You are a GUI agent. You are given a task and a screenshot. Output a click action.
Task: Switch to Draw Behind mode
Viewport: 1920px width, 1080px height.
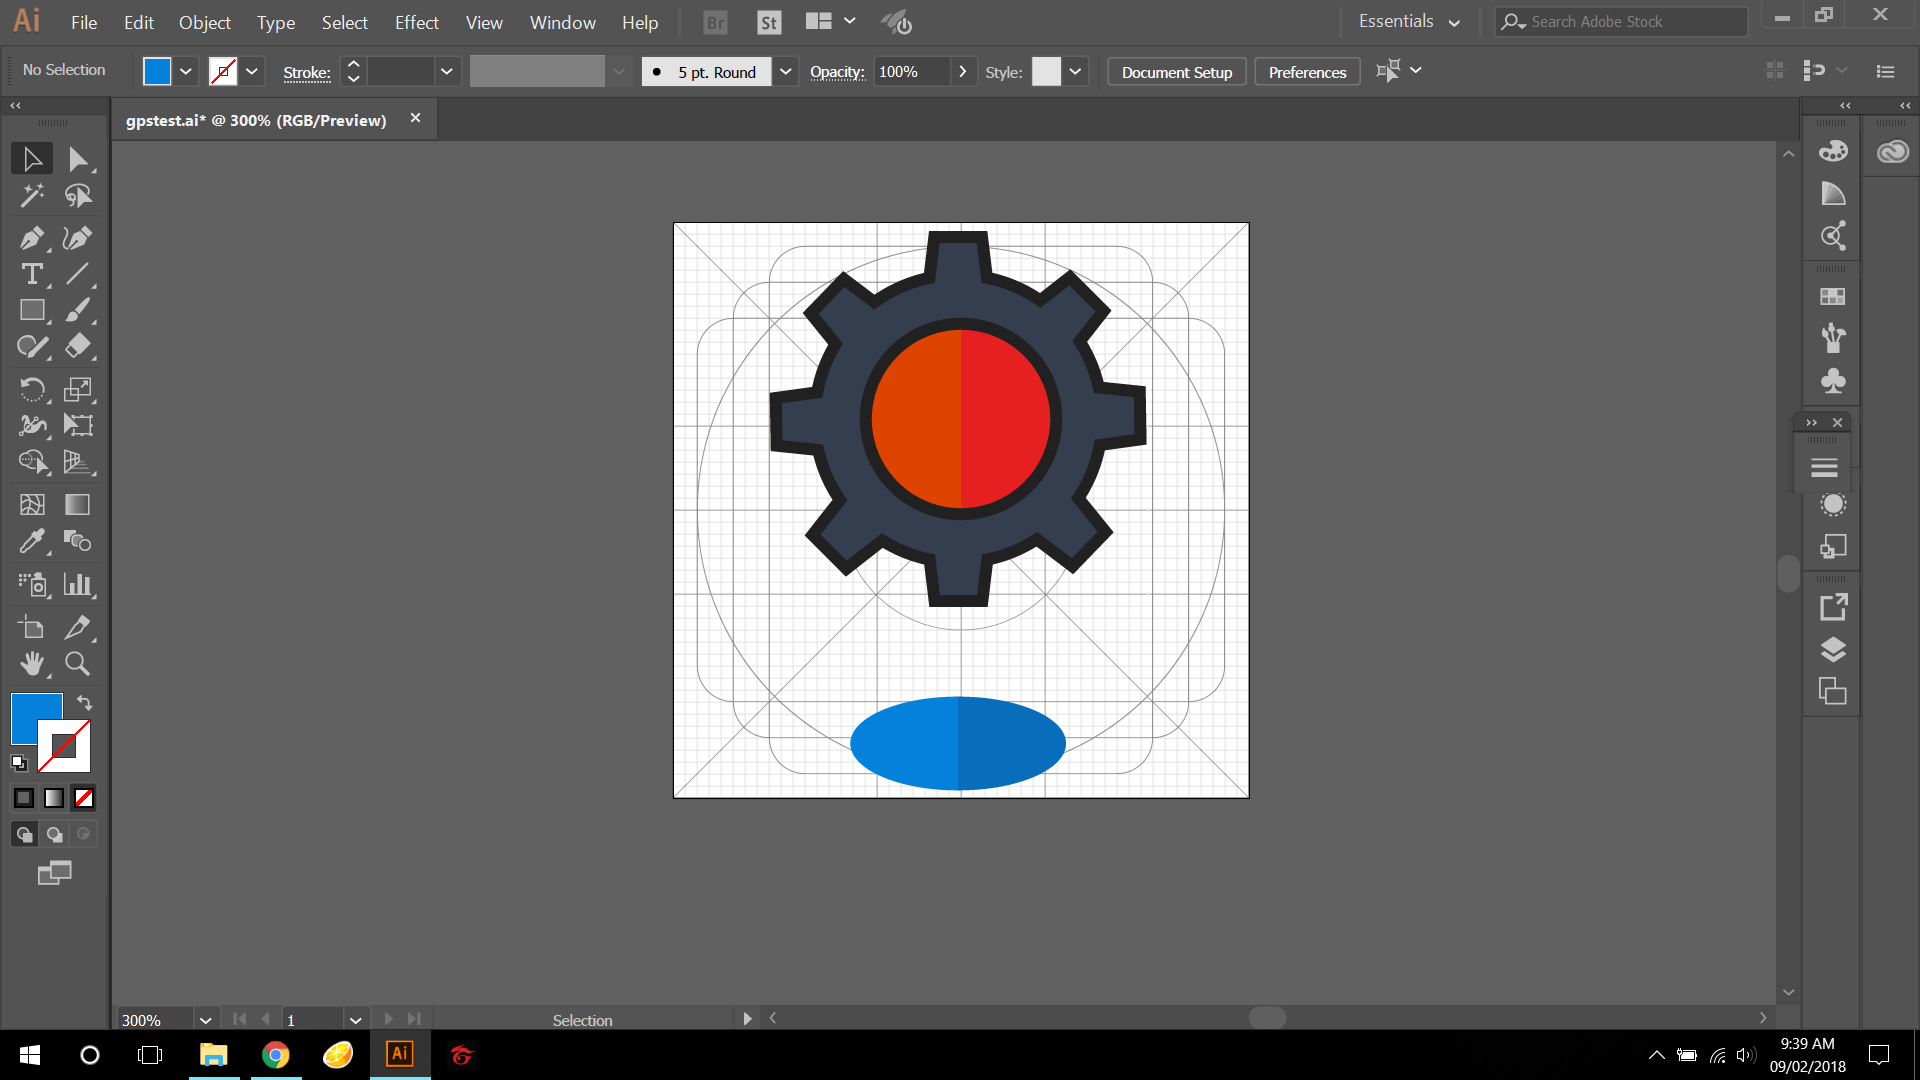coord(55,834)
